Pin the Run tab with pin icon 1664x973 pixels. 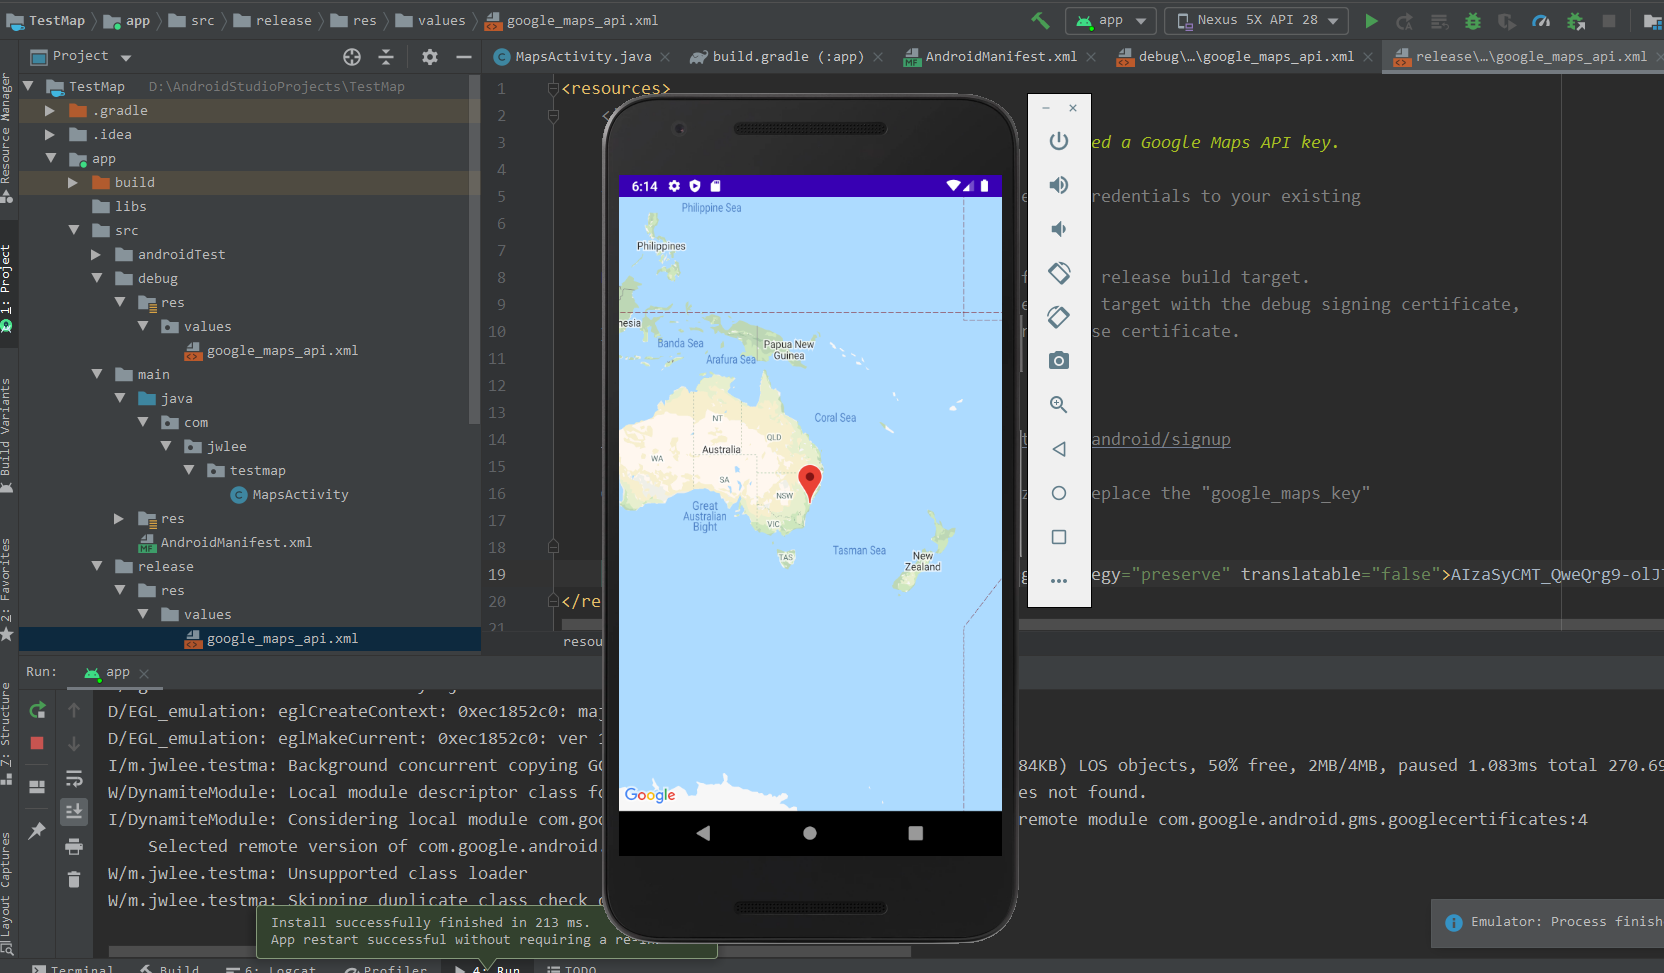[37, 830]
